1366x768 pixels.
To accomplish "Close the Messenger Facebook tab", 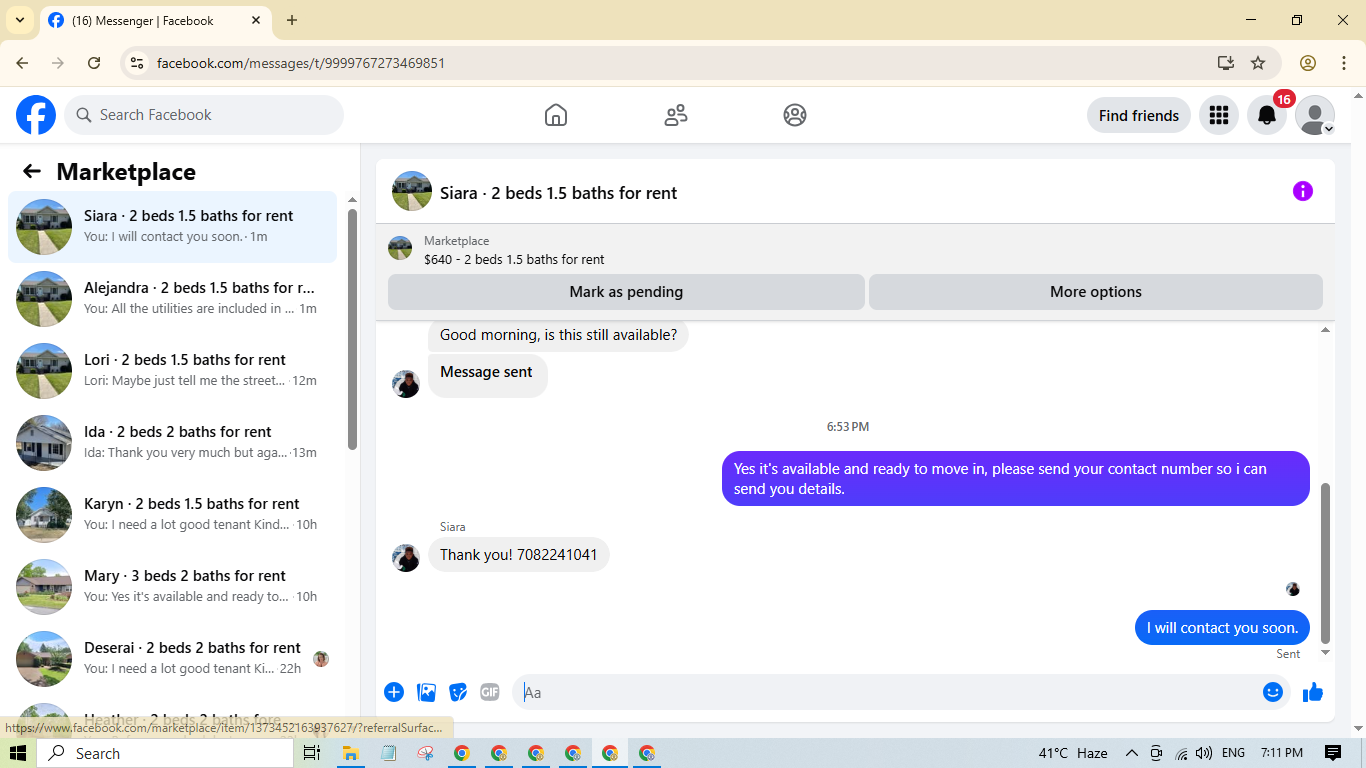I will 256,20.
